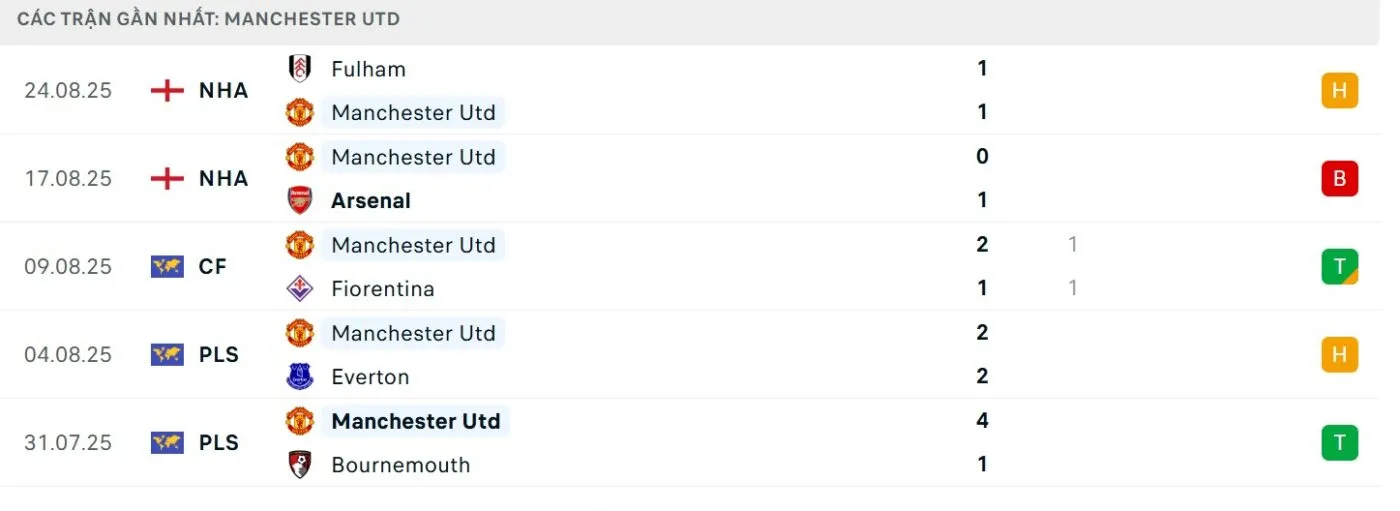Click the Bournemouth club crest icon
The height and width of the screenshot is (511, 1400).
click(x=299, y=464)
